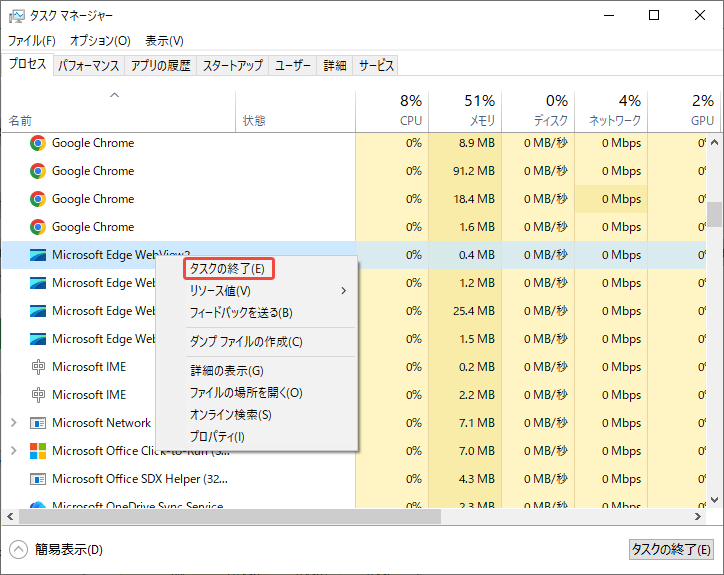Click the Task Manager title bar icon
The width and height of the screenshot is (724, 575).
pyautogui.click(x=16, y=16)
